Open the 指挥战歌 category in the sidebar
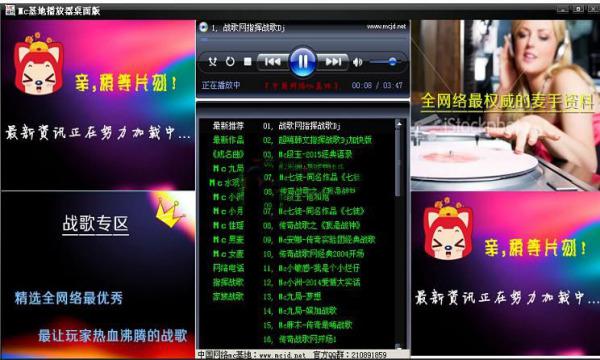Screen dimensions: 600x360 [228, 282]
